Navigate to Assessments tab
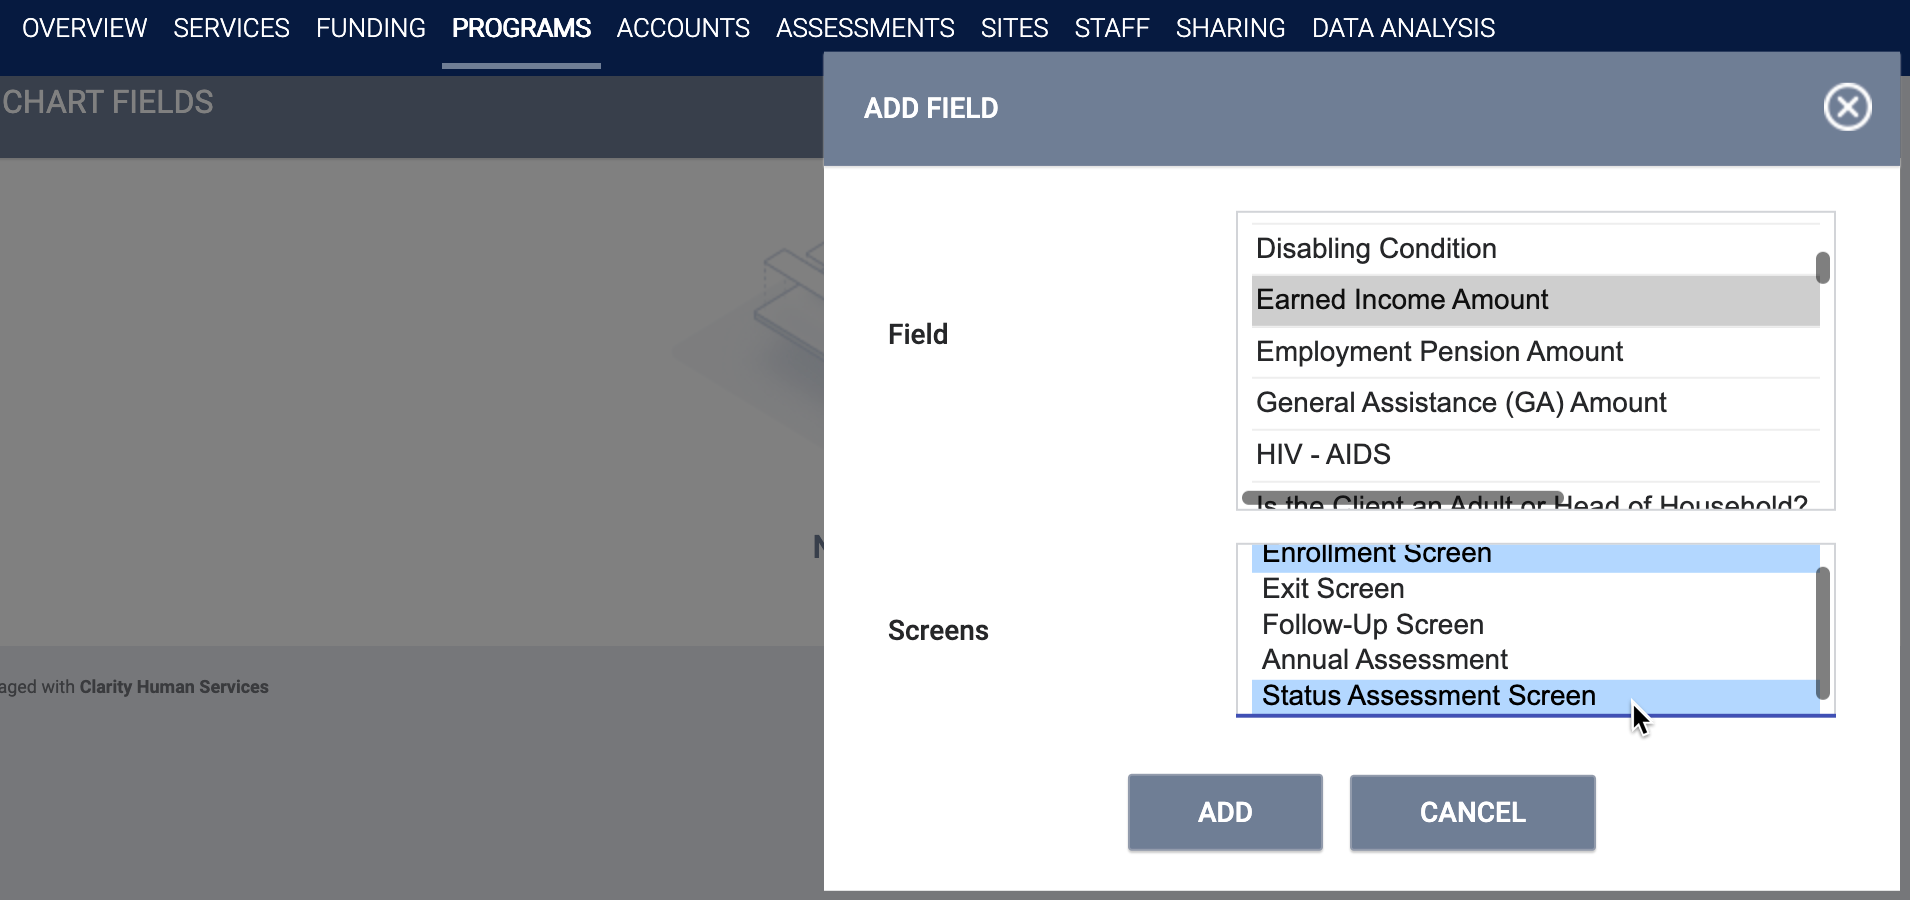This screenshot has width=1910, height=900. [865, 28]
